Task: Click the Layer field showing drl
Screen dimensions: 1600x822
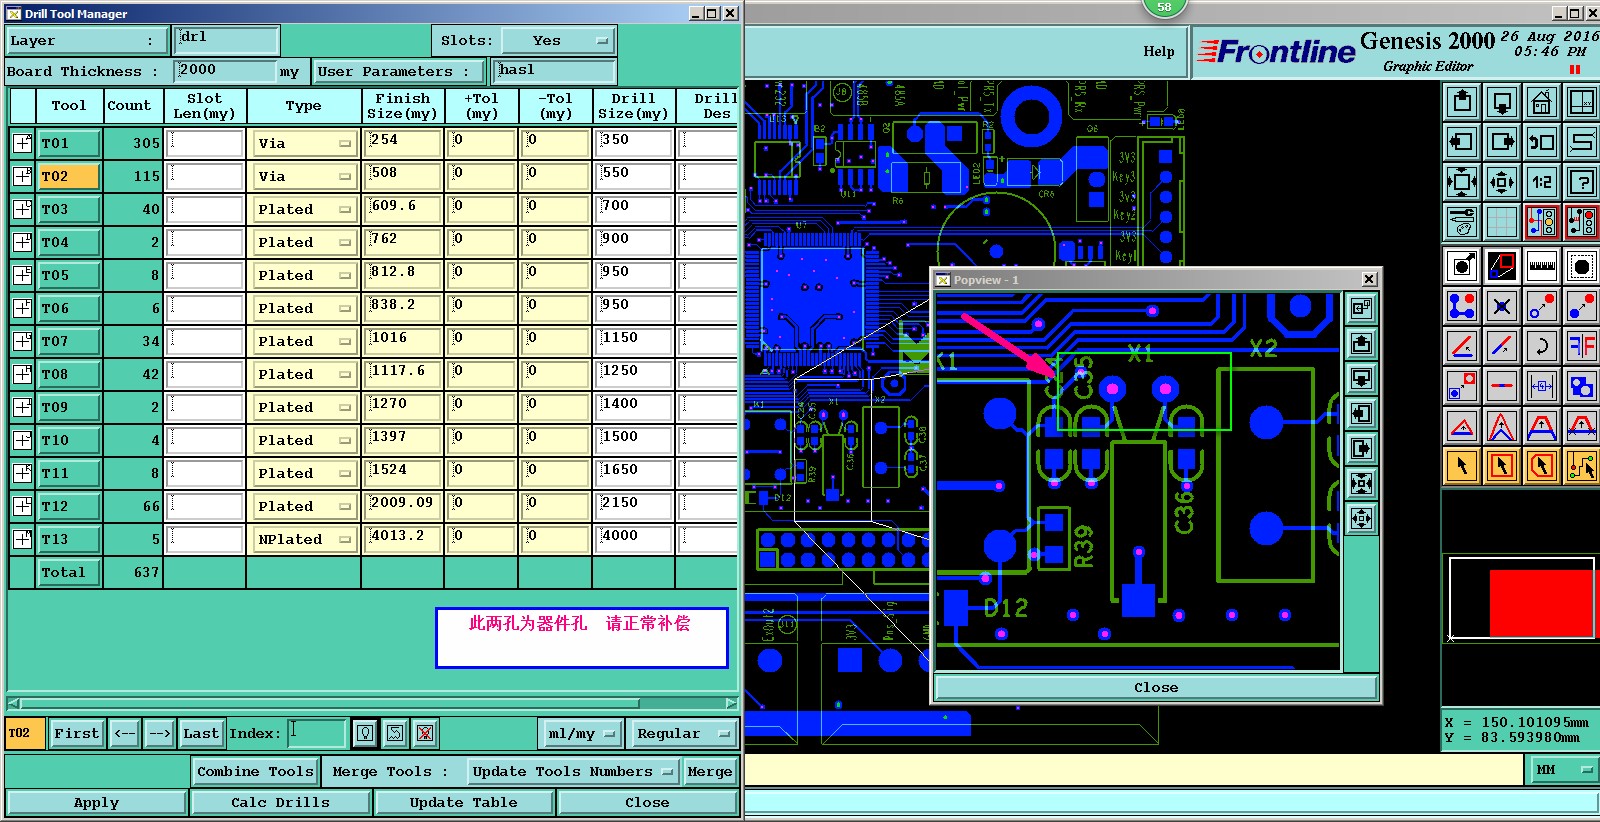Action: [x=227, y=39]
